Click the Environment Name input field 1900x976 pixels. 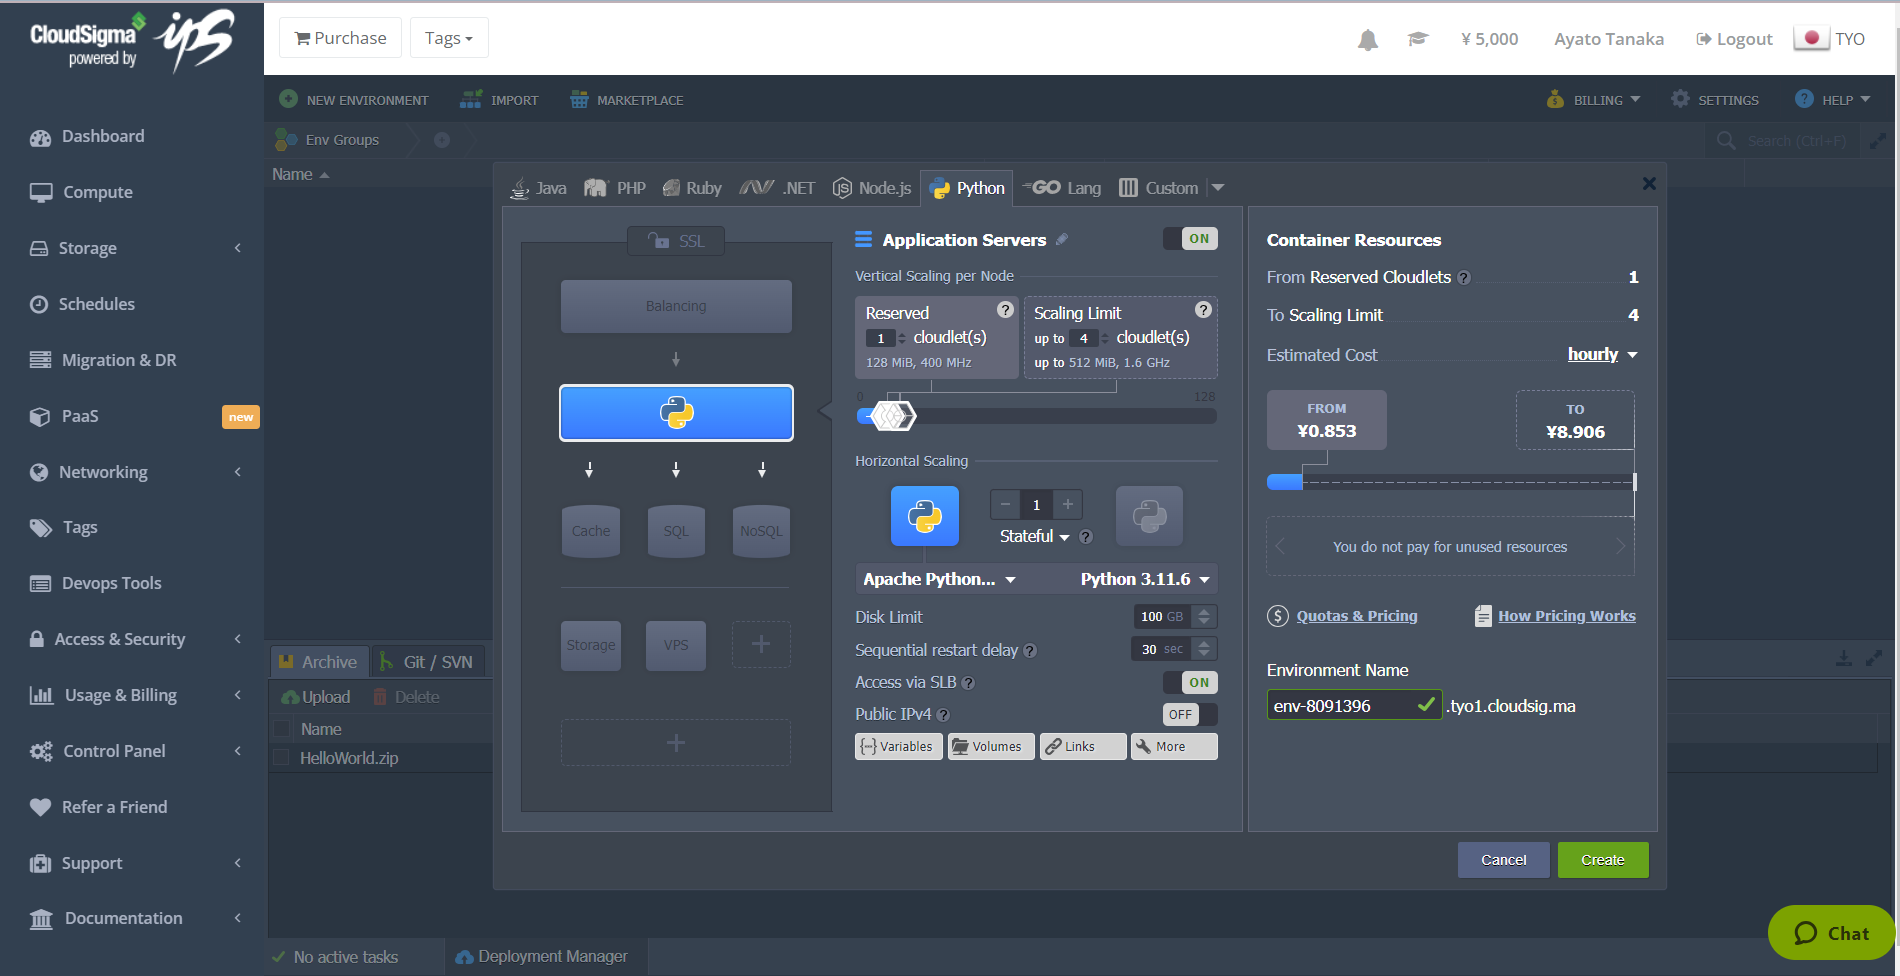click(1354, 706)
